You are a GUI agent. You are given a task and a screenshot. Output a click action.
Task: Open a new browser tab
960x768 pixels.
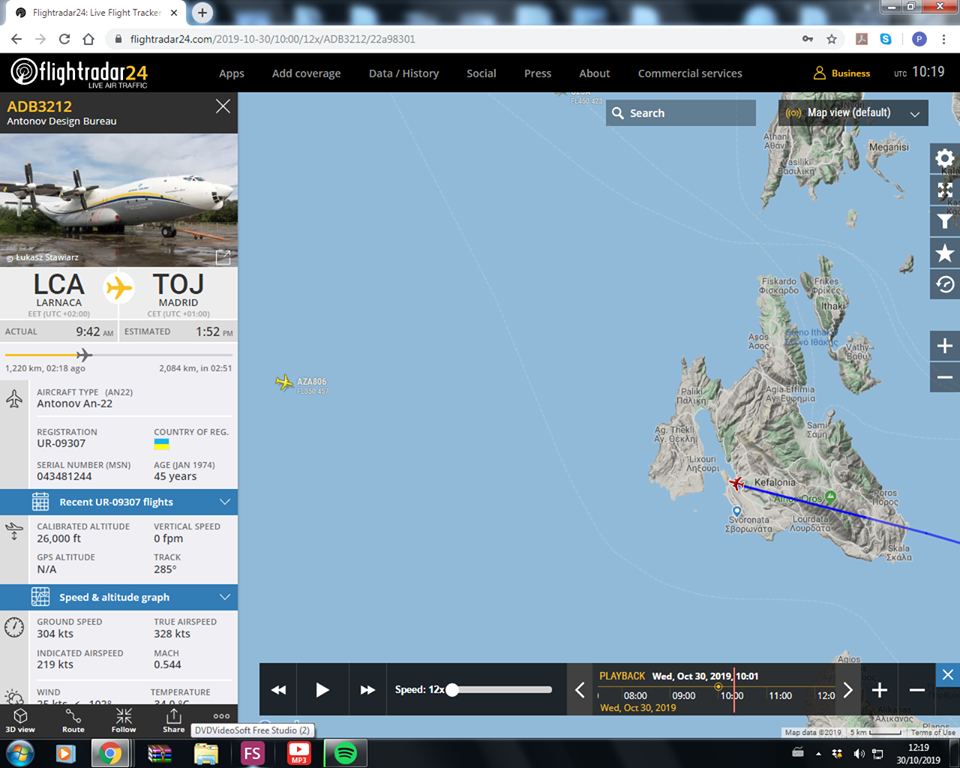point(202,12)
